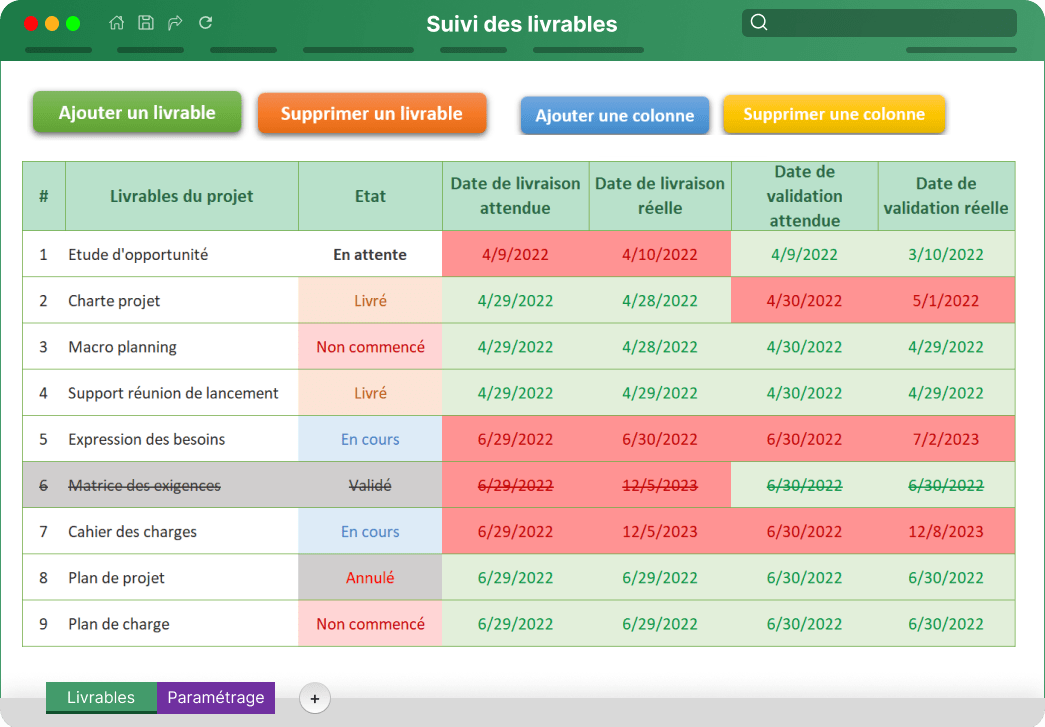Select the Etat column header
Image resolution: width=1045 pixels, height=727 pixels.
coord(370,195)
